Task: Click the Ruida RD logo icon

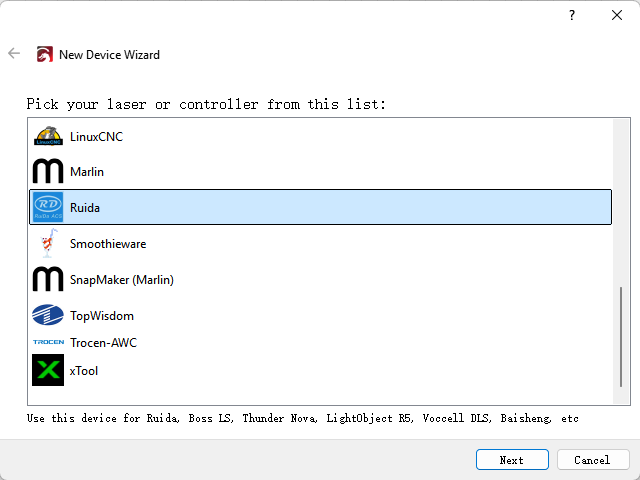Action: pyautogui.click(x=48, y=208)
